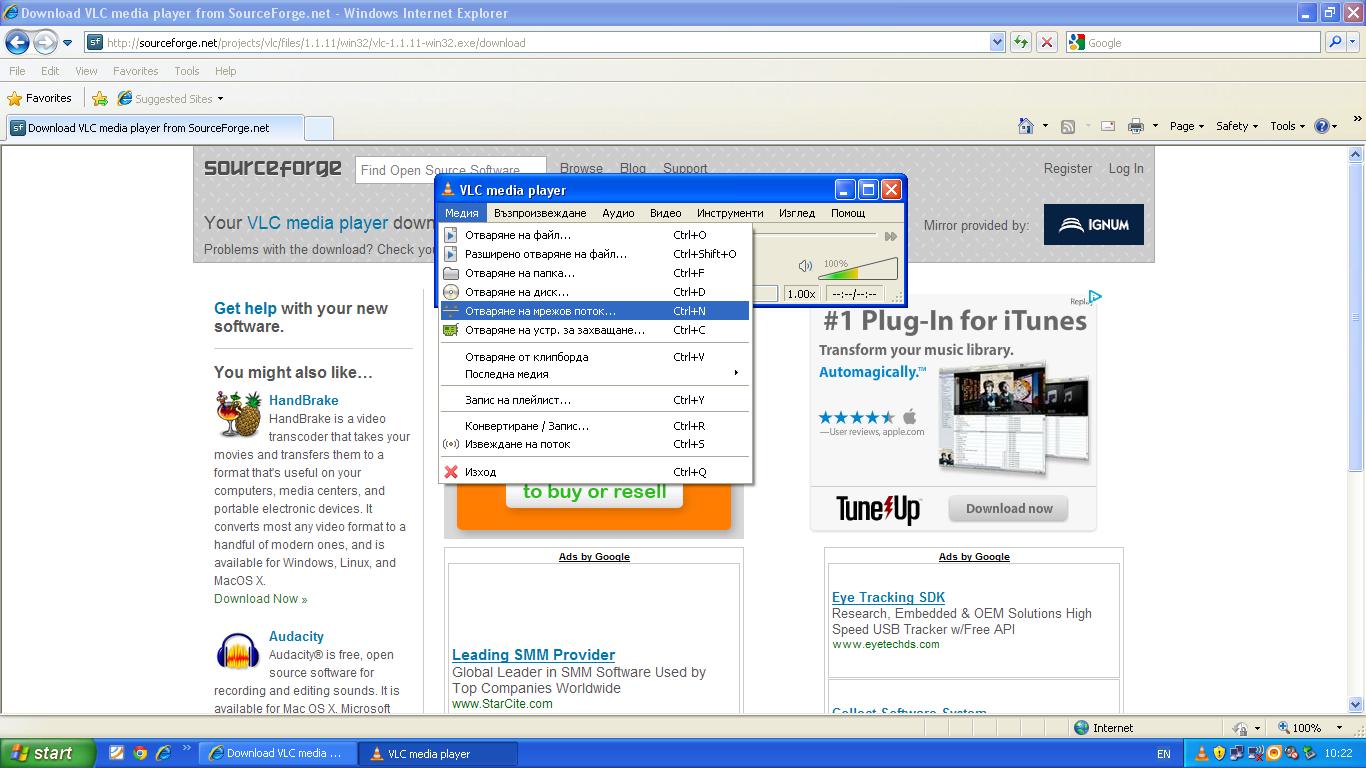Click the Chrome icon in quick launch
The image size is (1366, 768).
pos(140,753)
